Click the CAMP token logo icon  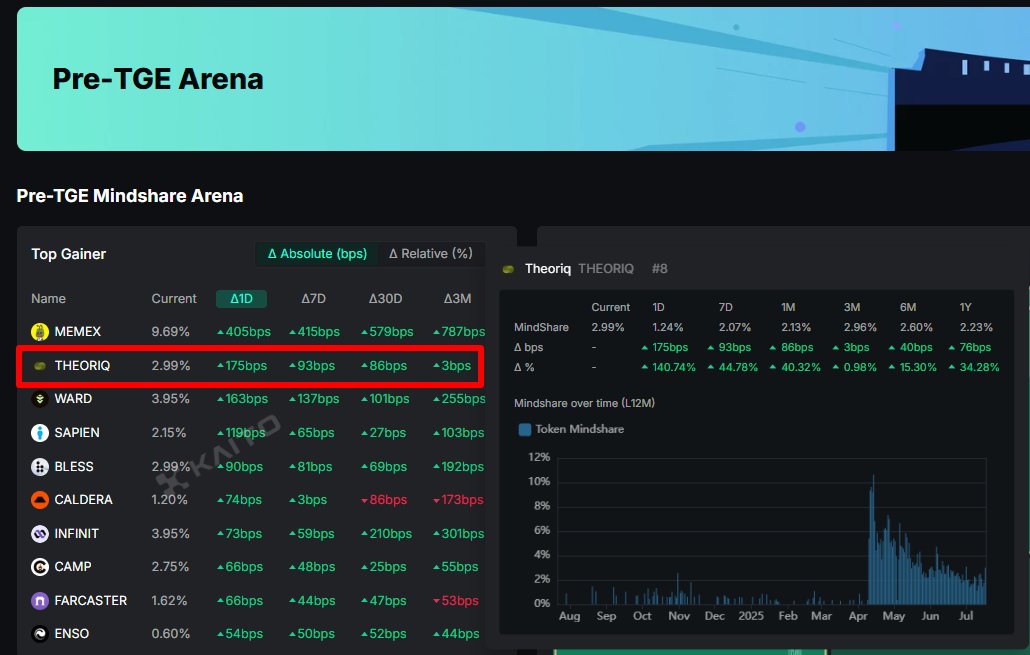40,567
